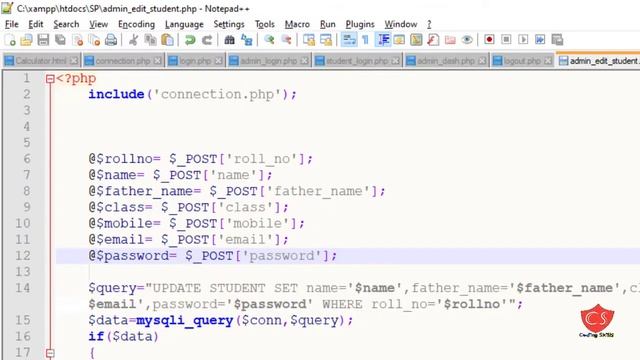Click the Save All icon
Viewport: 640px width, 360px height.
60,40
